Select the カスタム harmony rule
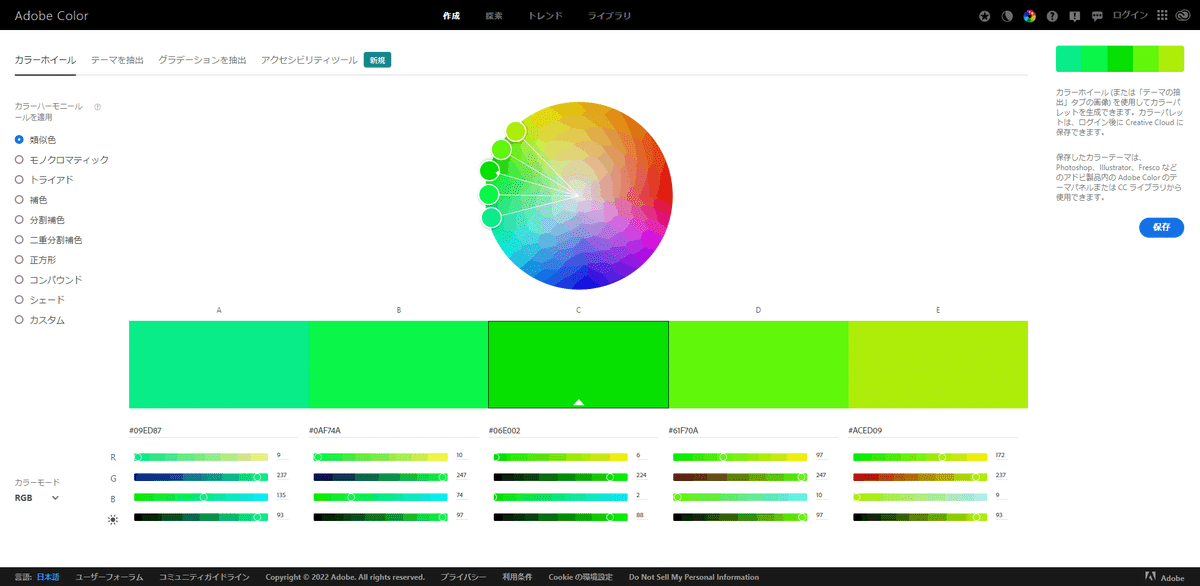 click(40, 320)
